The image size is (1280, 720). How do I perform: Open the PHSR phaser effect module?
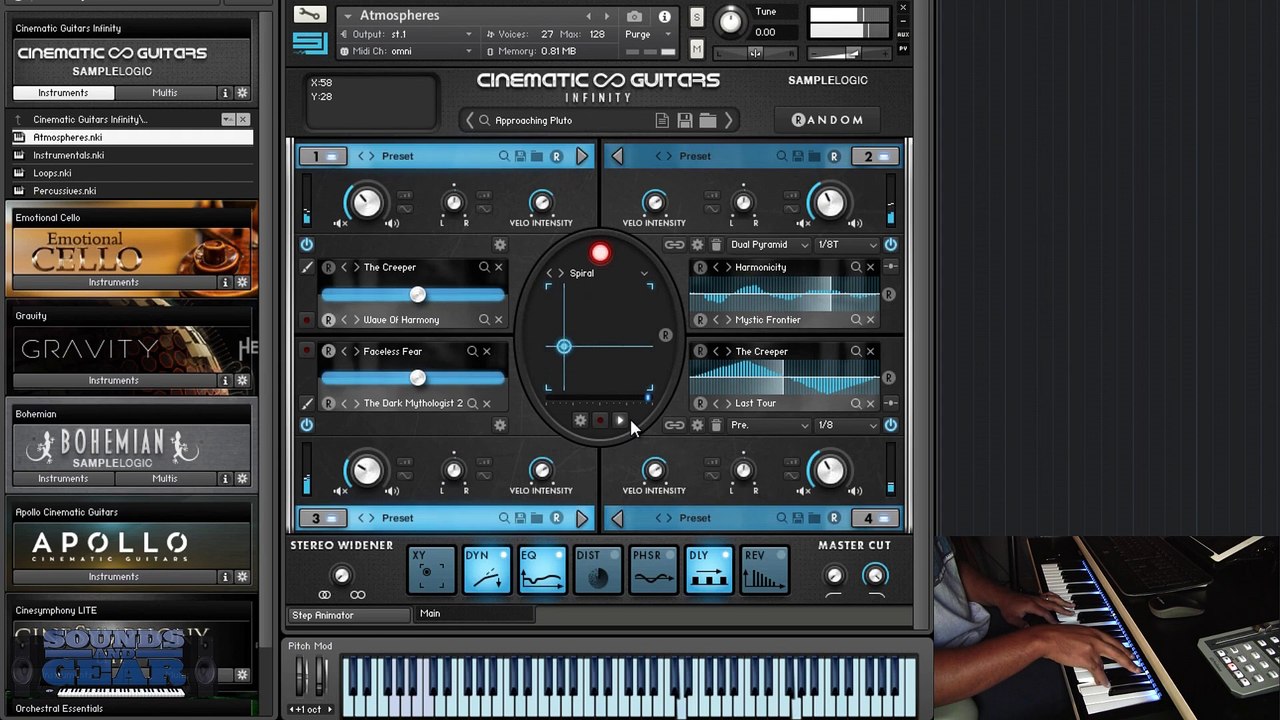click(x=654, y=570)
